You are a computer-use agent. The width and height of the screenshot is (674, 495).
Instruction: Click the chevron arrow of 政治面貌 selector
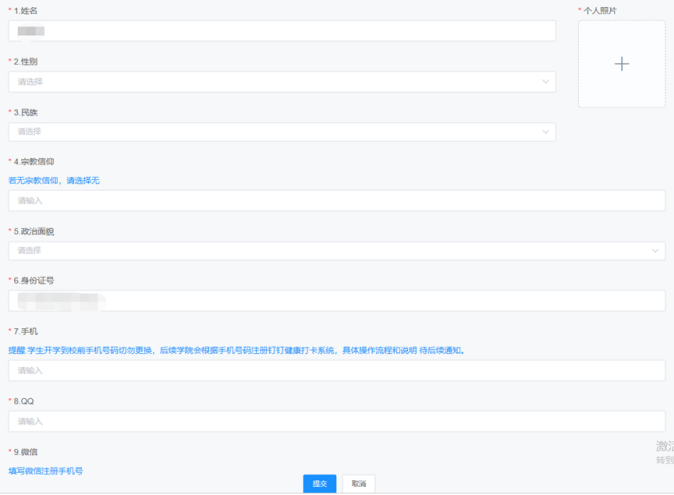pos(655,250)
